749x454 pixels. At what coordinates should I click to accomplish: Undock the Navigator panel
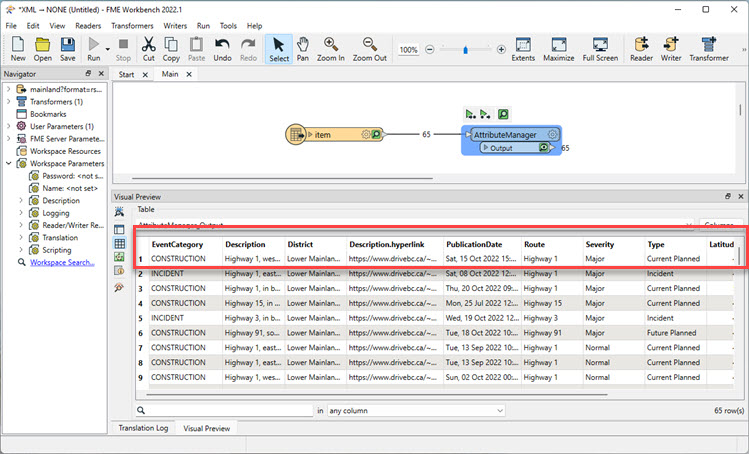88,74
